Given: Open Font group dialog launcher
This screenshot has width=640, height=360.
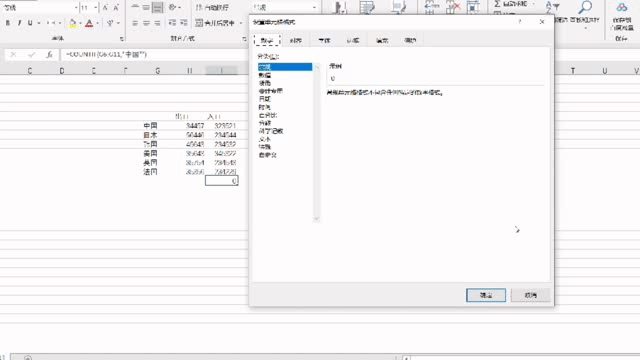Looking at the screenshot, I should (122, 39).
